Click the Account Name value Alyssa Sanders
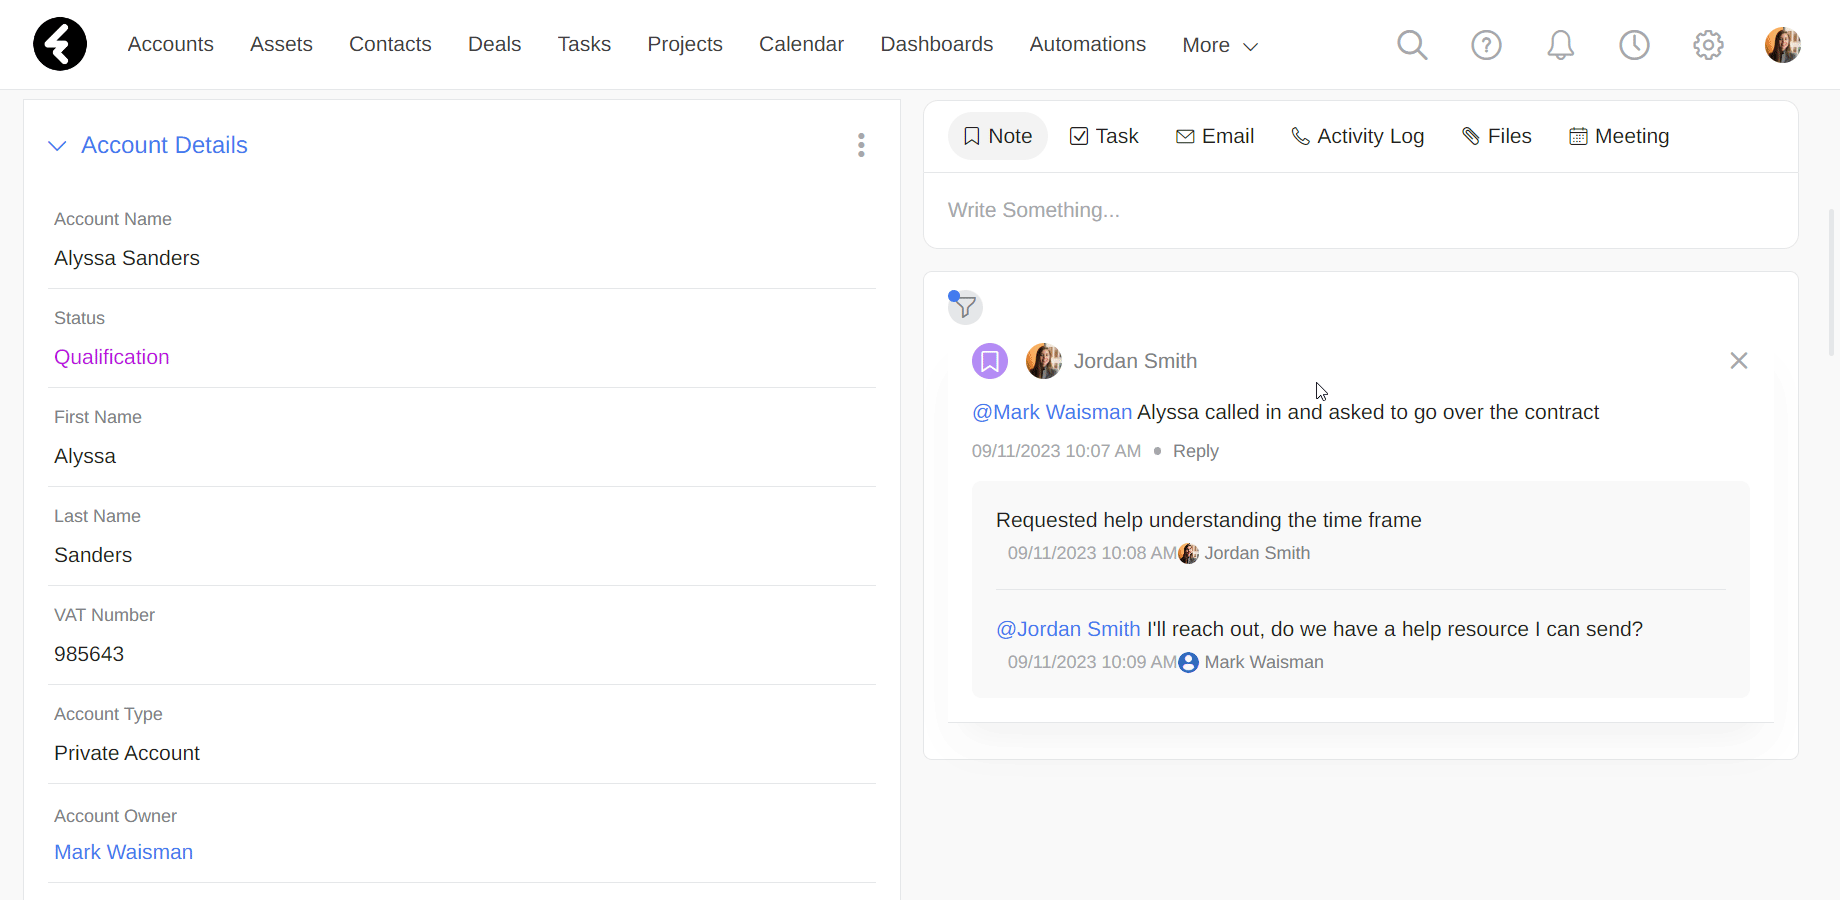Viewport: 1840px width, 900px height. click(127, 258)
